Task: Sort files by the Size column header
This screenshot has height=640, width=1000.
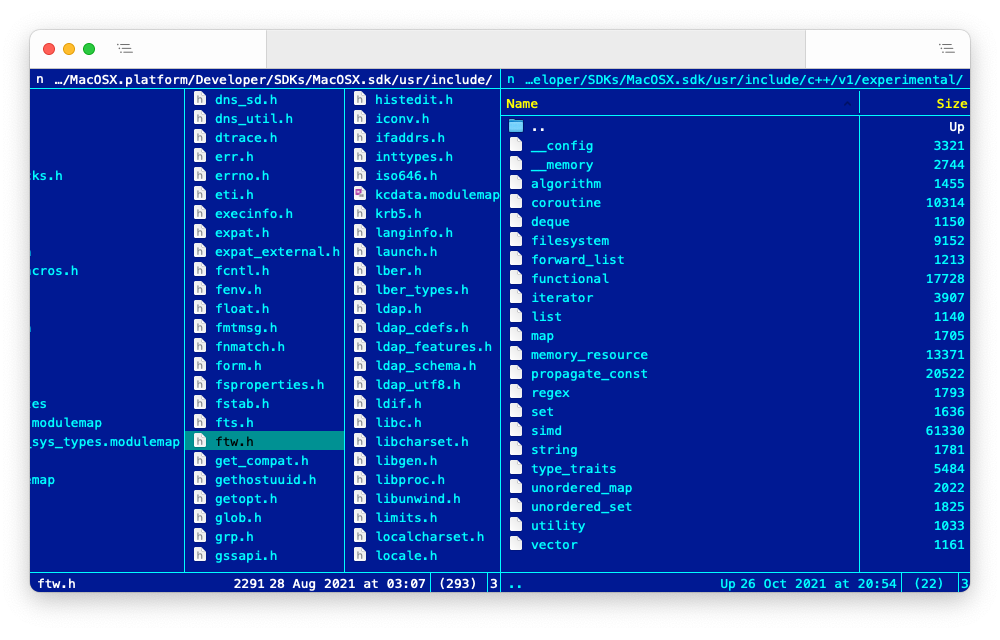Action: tap(951, 103)
